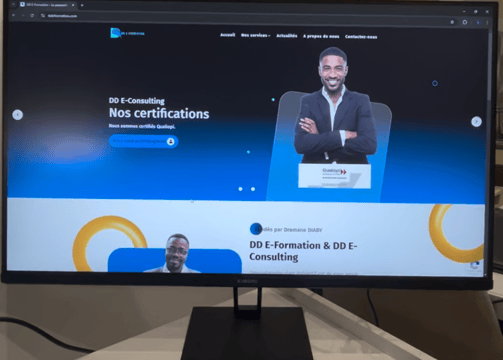Close the DD E-Formation browser tab
Viewport: 503px width, 360px height.
pos(73,5)
